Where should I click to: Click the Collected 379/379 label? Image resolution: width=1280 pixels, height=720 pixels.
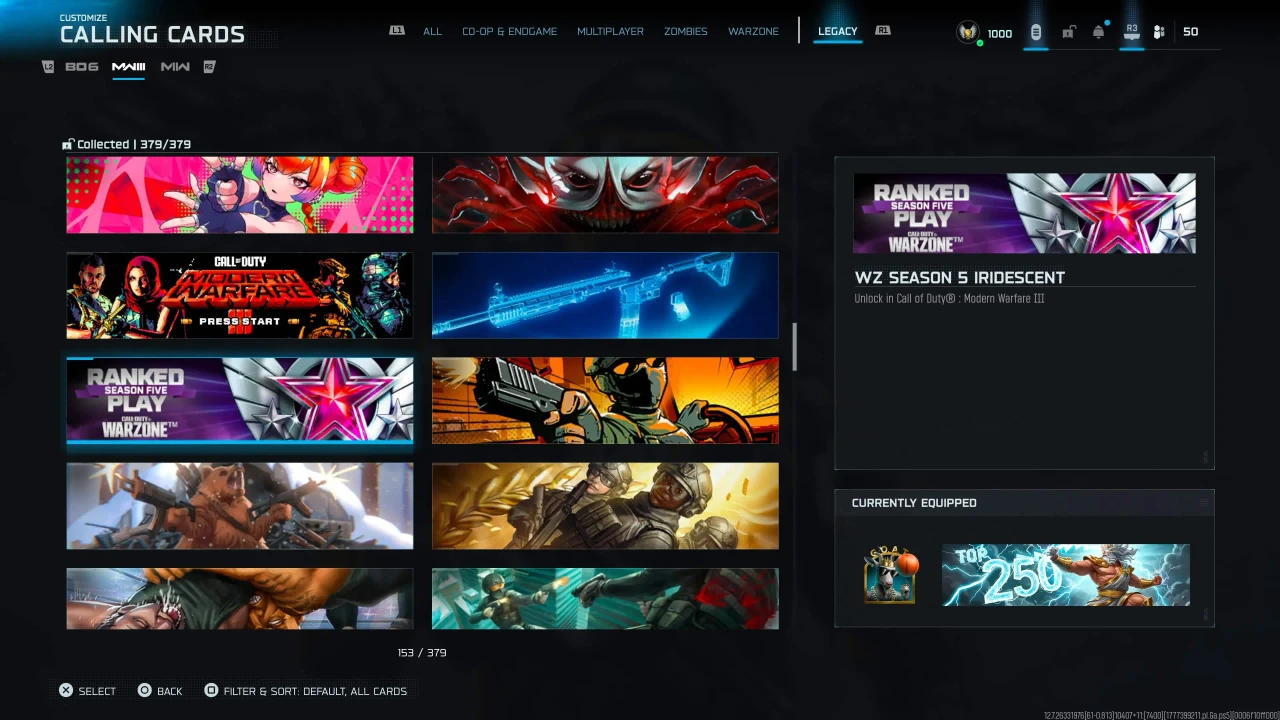click(x=134, y=144)
